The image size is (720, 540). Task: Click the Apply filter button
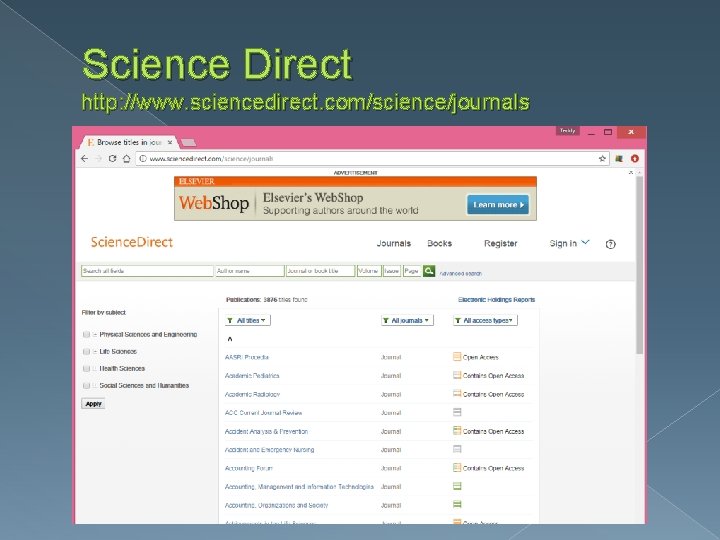click(x=93, y=404)
